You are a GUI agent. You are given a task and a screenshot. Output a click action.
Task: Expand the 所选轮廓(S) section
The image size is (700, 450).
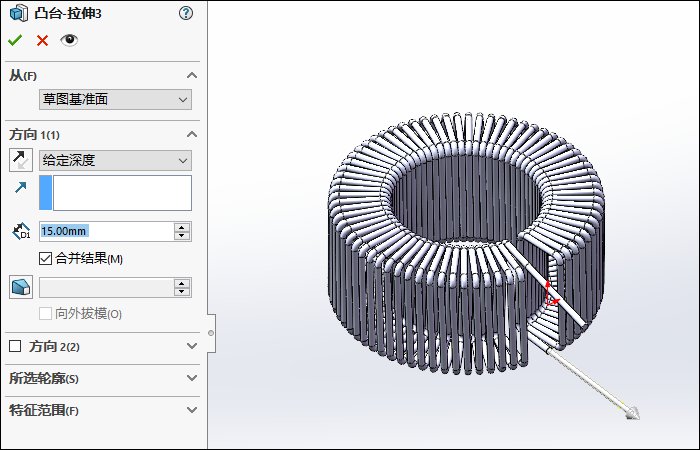pyautogui.click(x=192, y=378)
